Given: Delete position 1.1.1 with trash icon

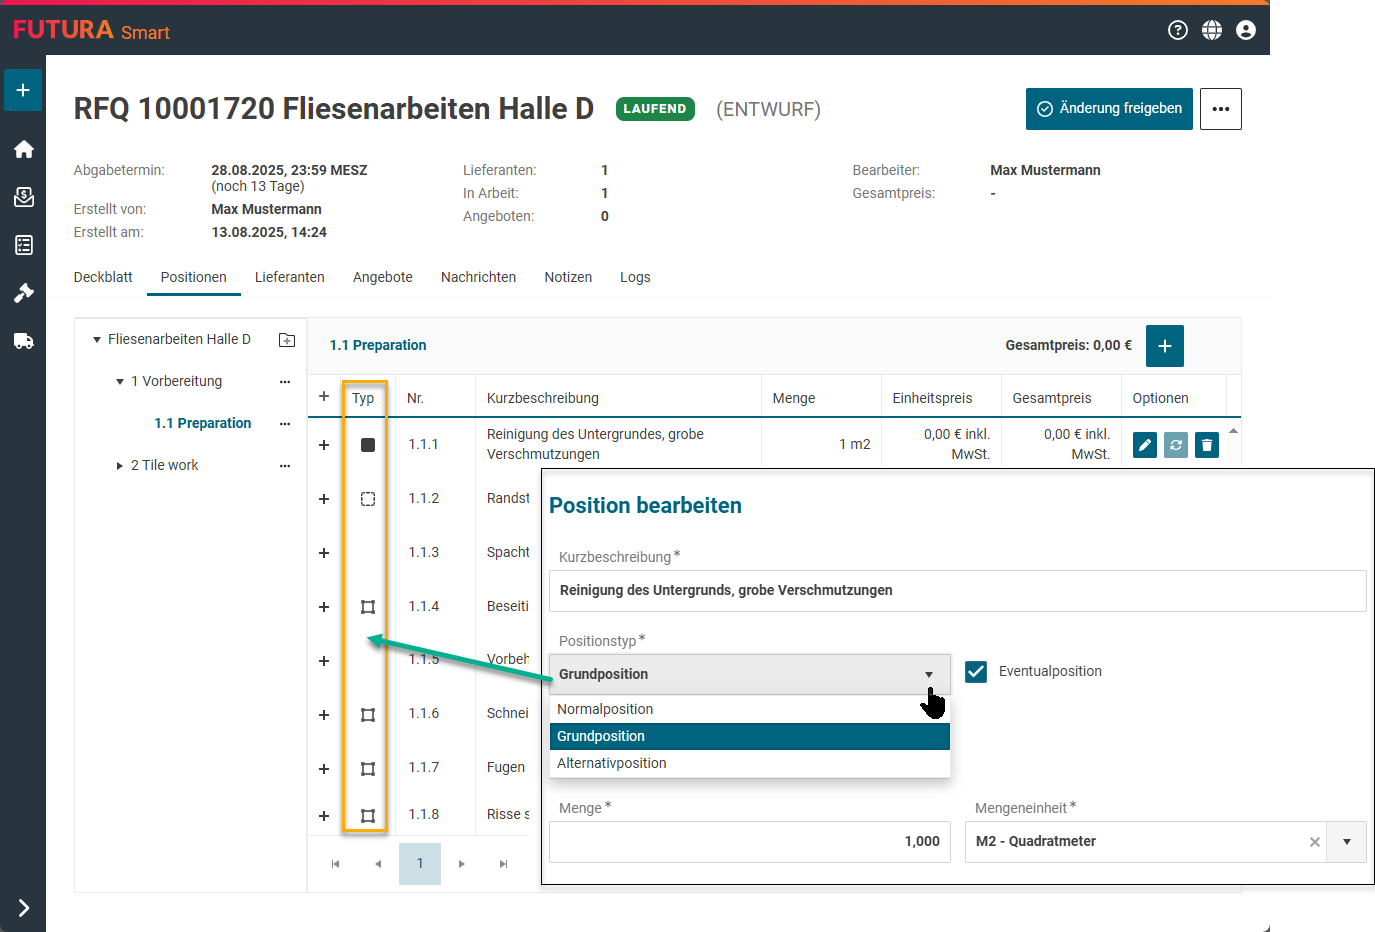Looking at the screenshot, I should 1207,445.
